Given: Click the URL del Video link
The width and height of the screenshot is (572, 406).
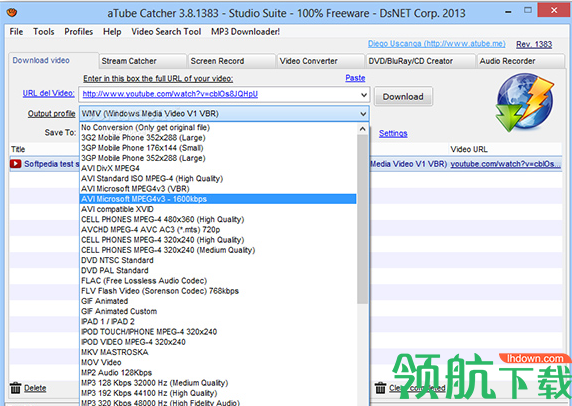Looking at the screenshot, I should [x=49, y=93].
